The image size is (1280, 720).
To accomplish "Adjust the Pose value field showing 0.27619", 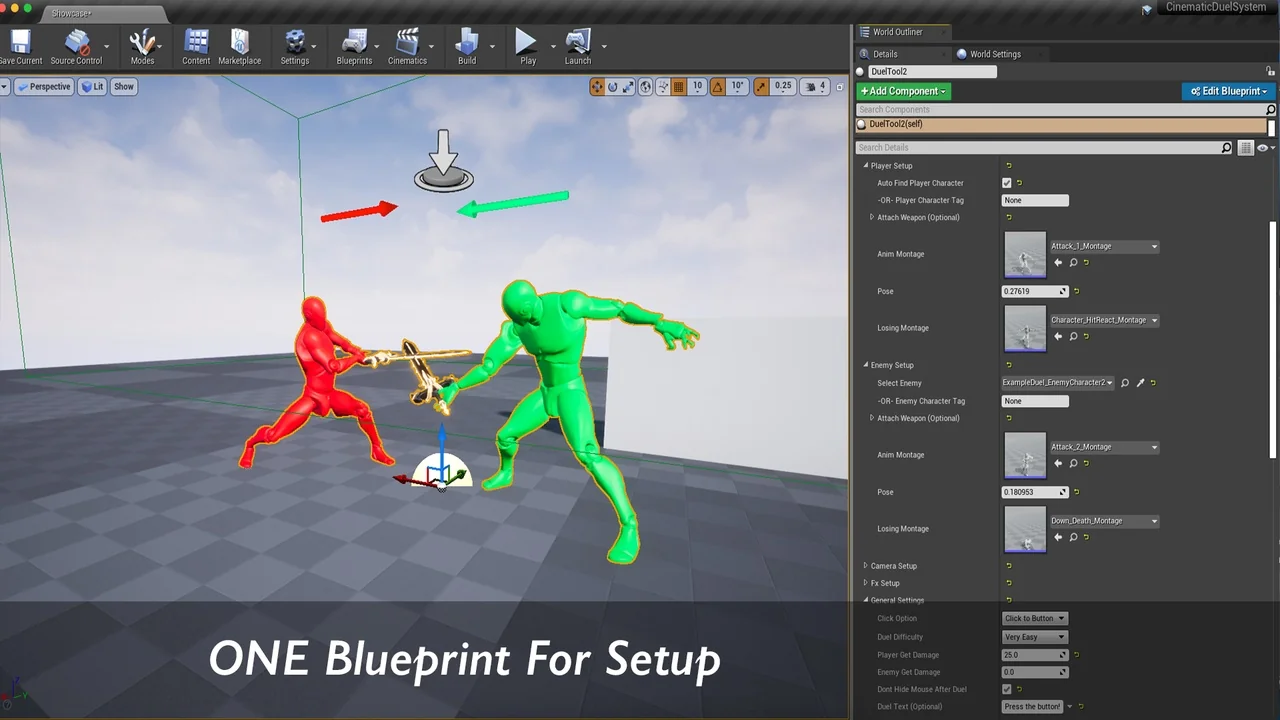I will (1030, 291).
